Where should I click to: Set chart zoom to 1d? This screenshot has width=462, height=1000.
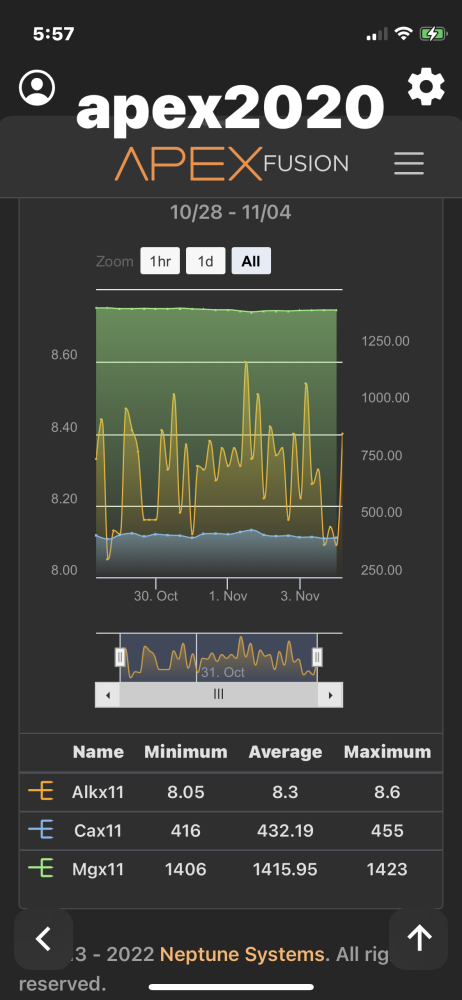click(205, 261)
